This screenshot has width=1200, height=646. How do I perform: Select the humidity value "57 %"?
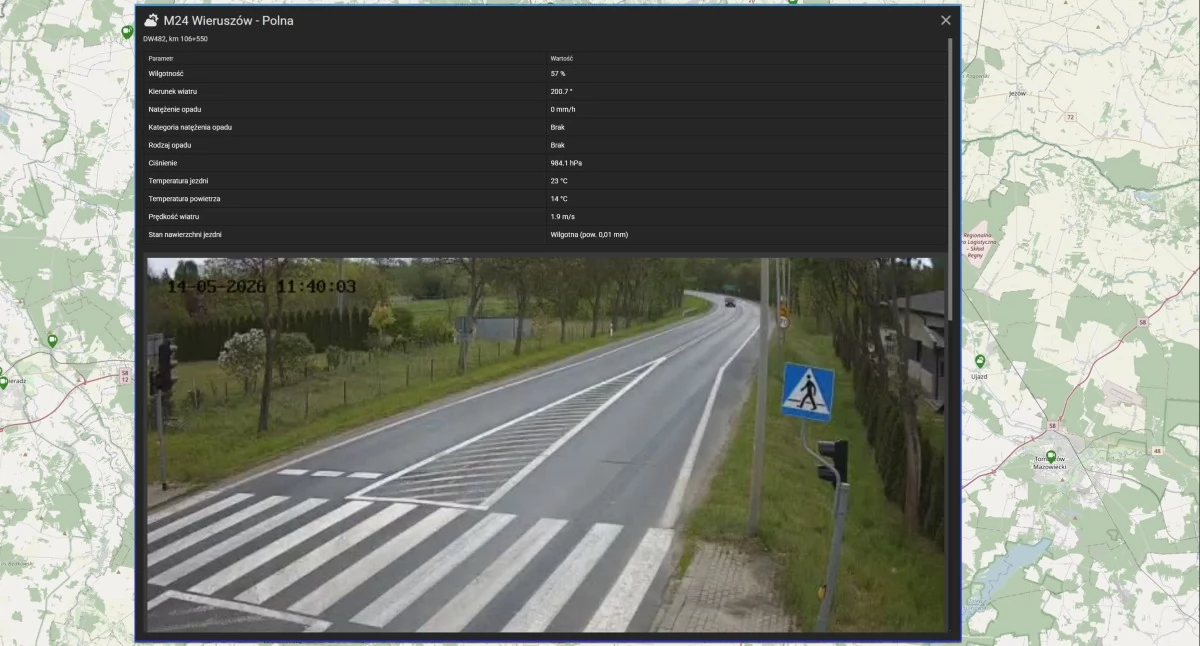[x=558, y=74]
